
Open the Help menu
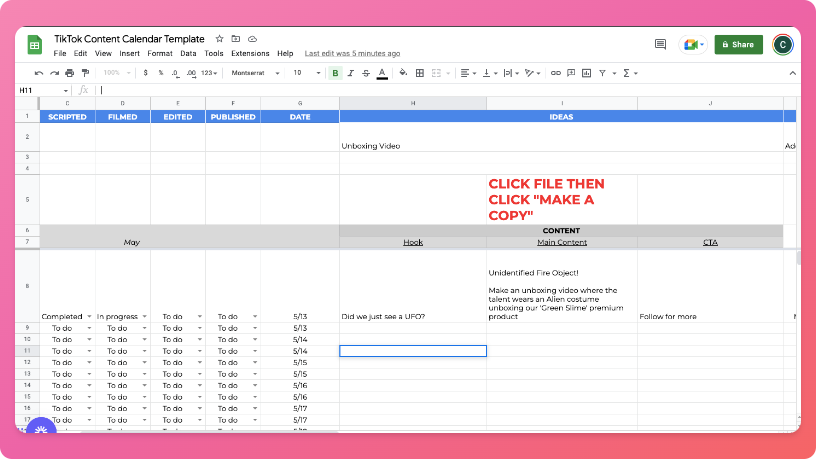(285, 54)
